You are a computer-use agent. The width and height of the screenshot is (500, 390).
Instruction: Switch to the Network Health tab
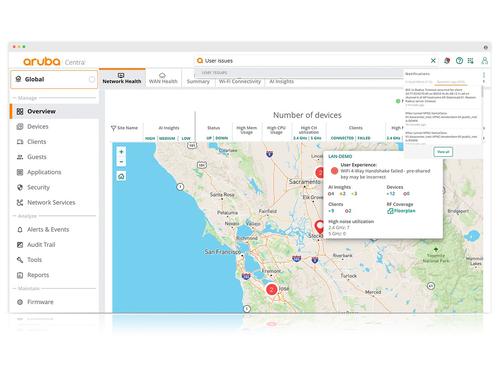coord(122,78)
